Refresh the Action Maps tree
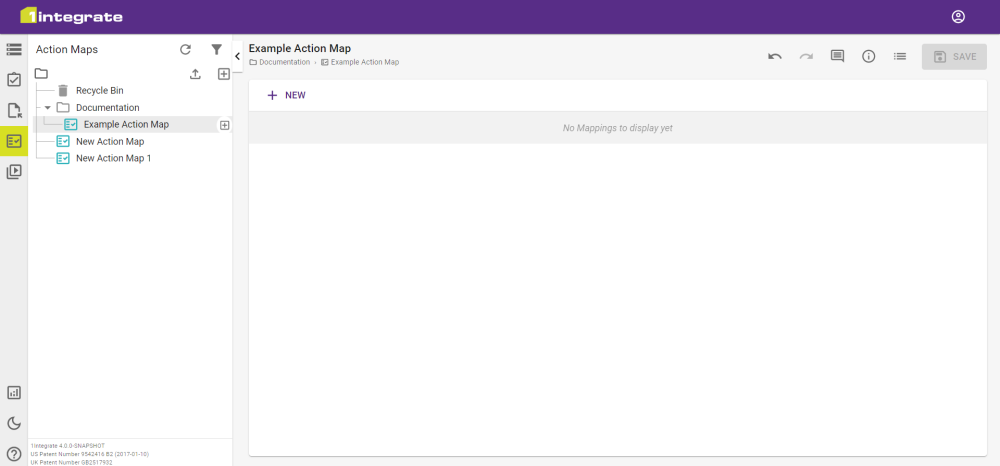Viewport: 1000px width, 466px height. click(185, 49)
